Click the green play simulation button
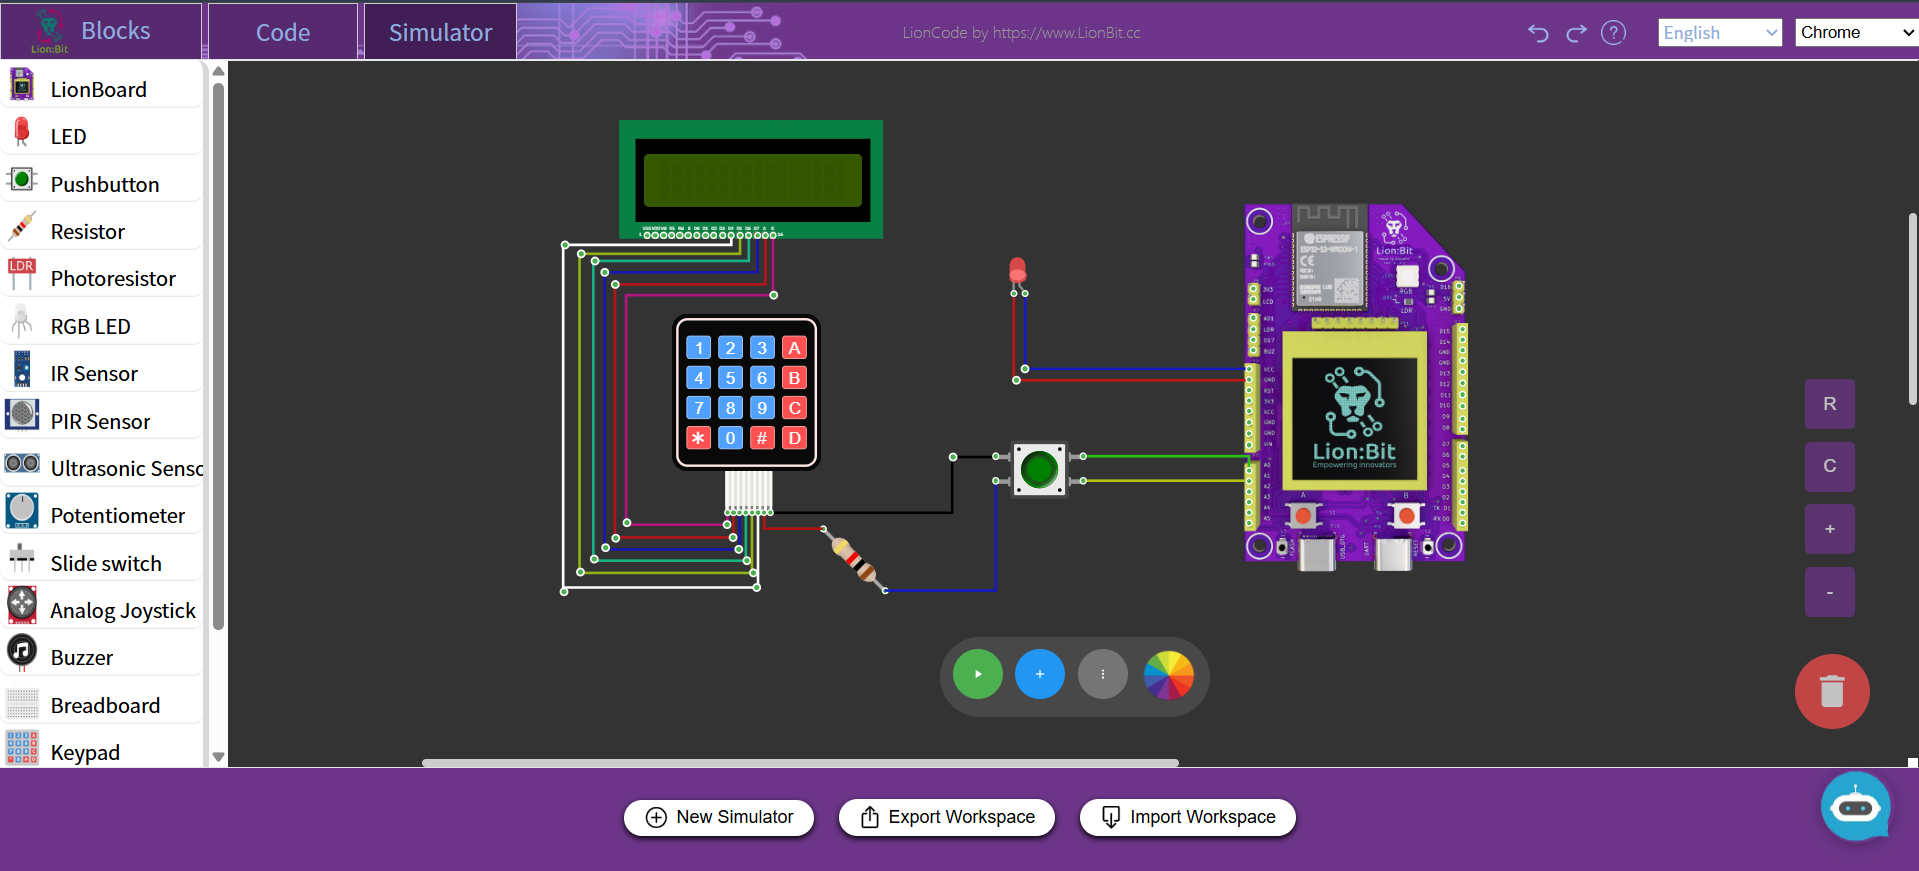Screen dimensions: 1919x871 click(977, 675)
